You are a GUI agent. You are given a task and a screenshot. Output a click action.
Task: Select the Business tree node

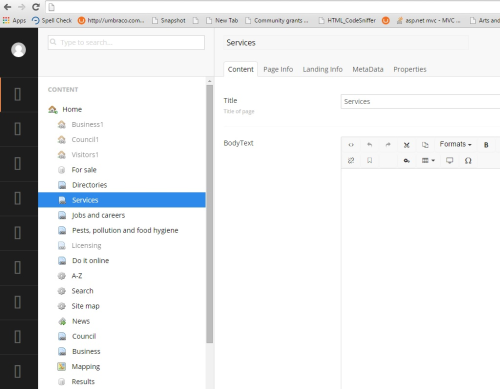[86, 351]
